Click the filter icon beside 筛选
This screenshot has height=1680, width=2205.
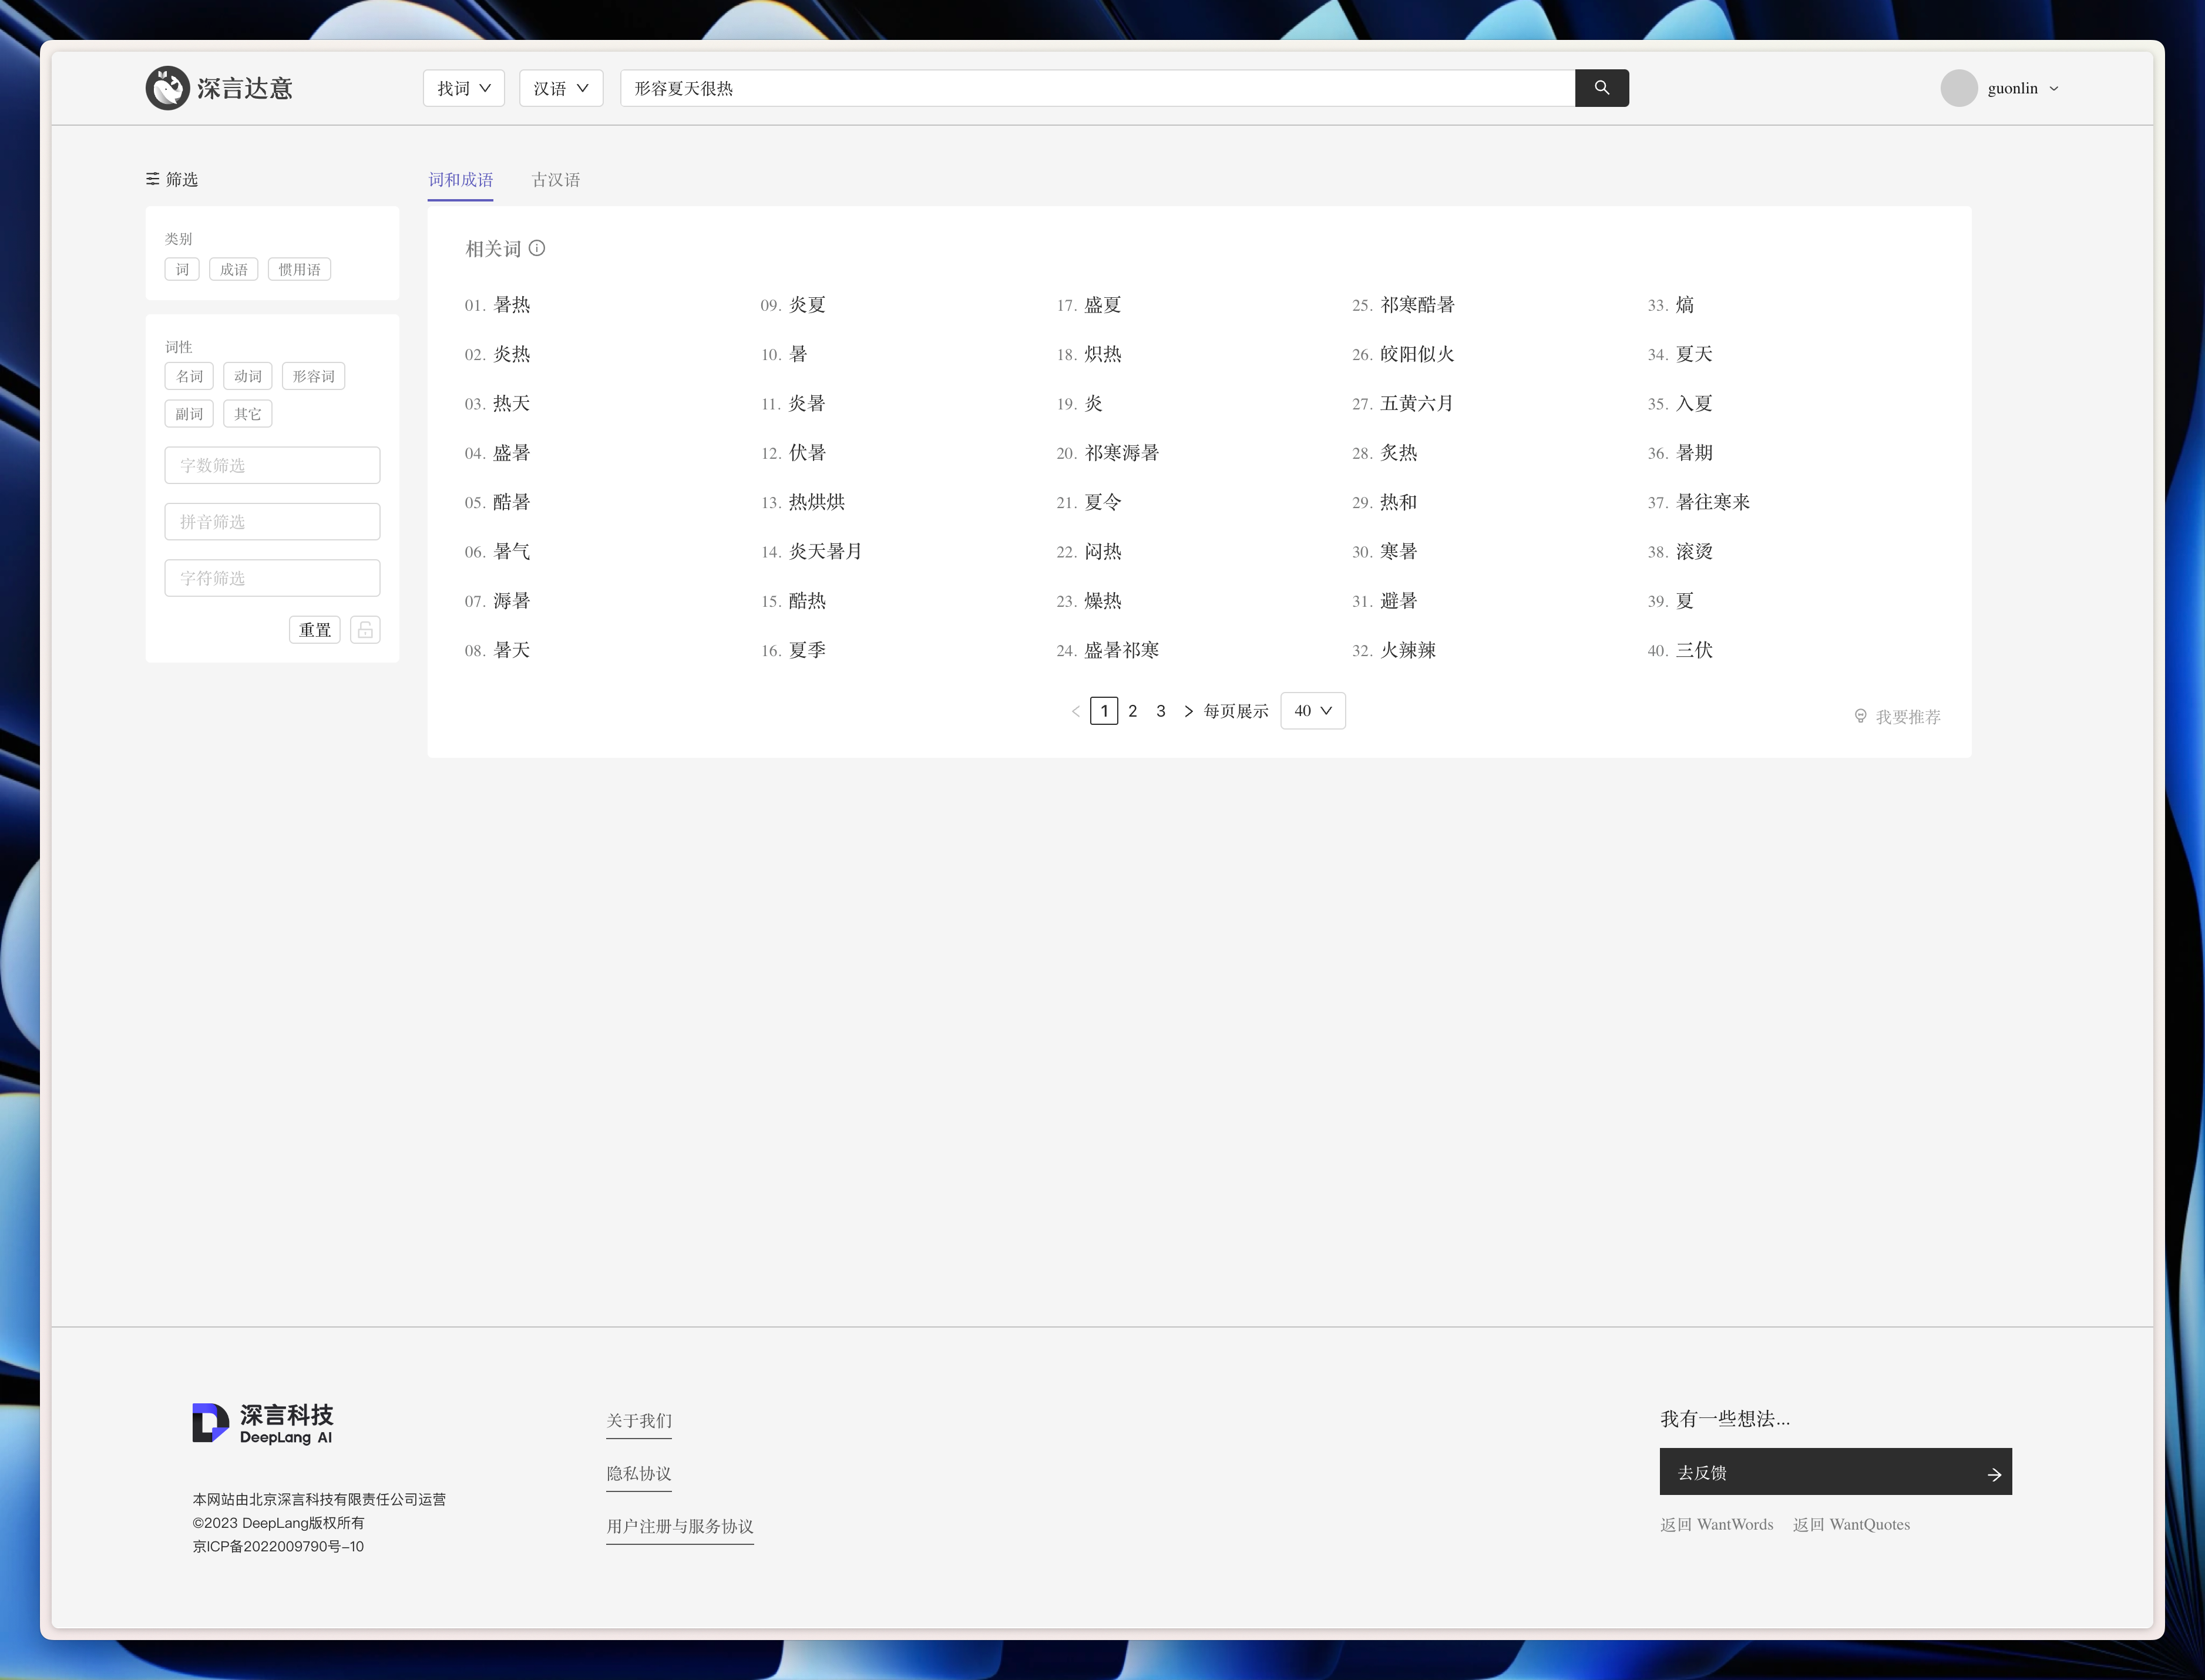click(x=152, y=179)
